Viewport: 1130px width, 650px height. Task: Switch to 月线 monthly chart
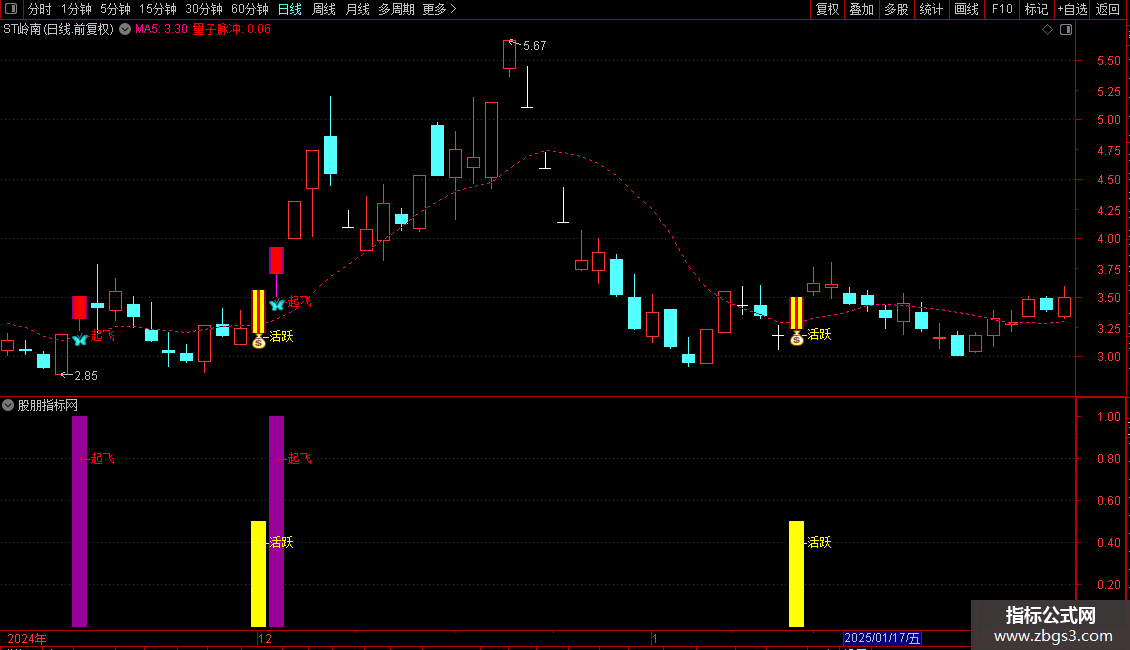pos(357,9)
